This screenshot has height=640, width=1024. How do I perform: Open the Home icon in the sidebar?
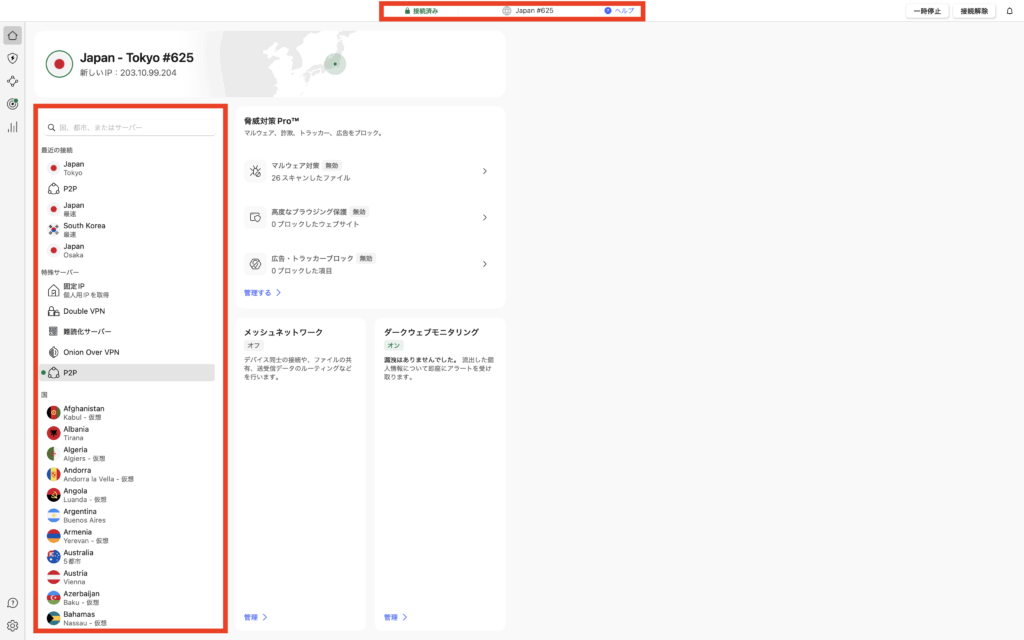(x=12, y=35)
